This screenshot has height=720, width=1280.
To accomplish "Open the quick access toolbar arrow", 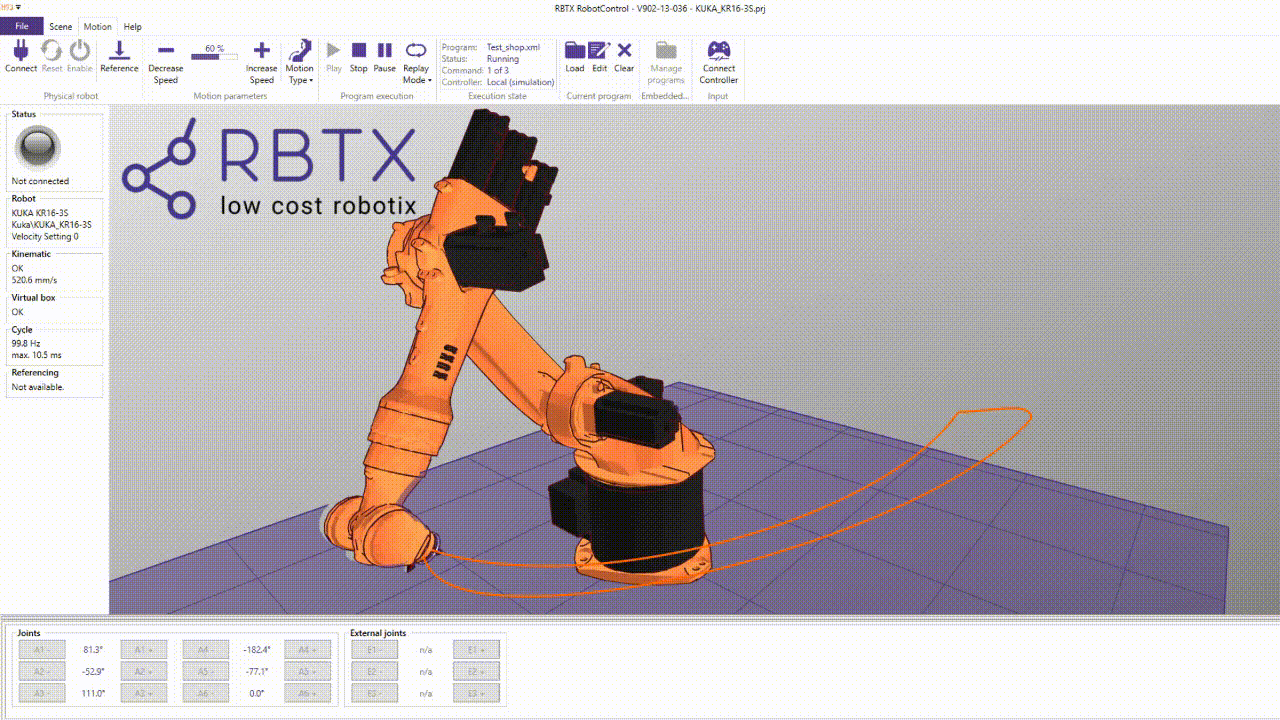I will point(18,8).
